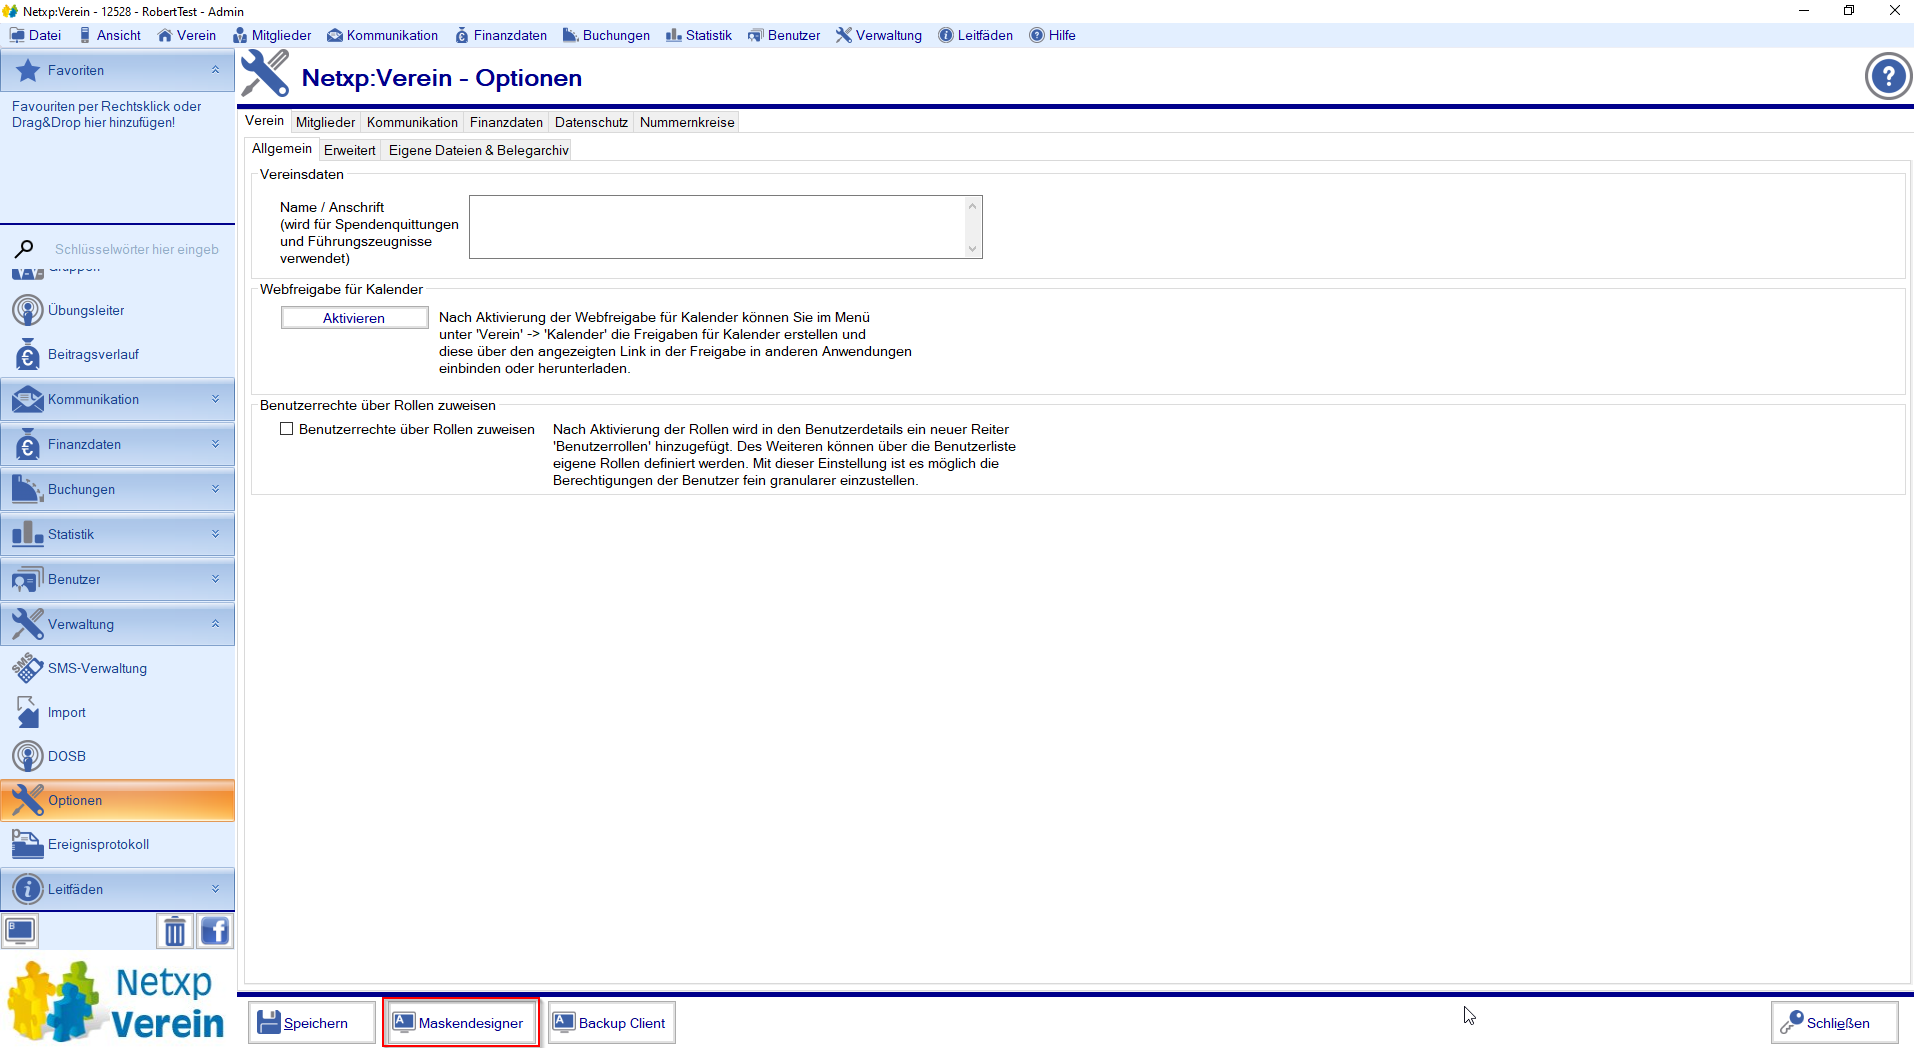Enable Benutzerrechte über Rollen zuweisen checkbox
The image size is (1914, 1048).
[x=287, y=429]
